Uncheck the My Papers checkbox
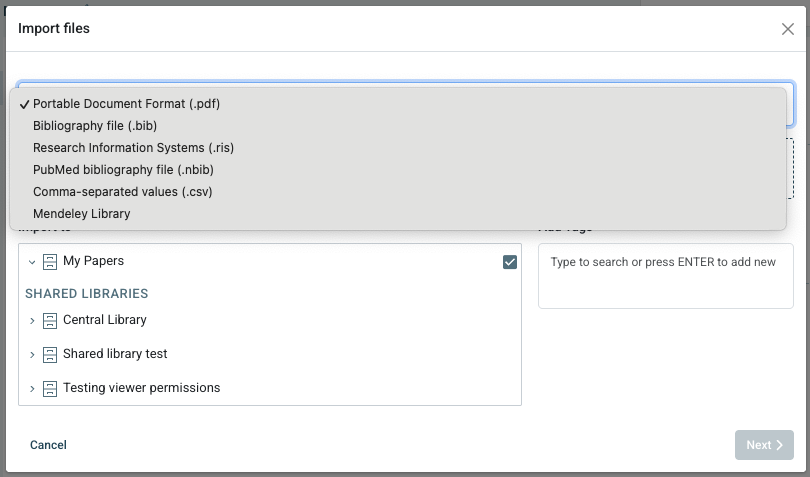The height and width of the screenshot is (477, 810). (x=510, y=262)
